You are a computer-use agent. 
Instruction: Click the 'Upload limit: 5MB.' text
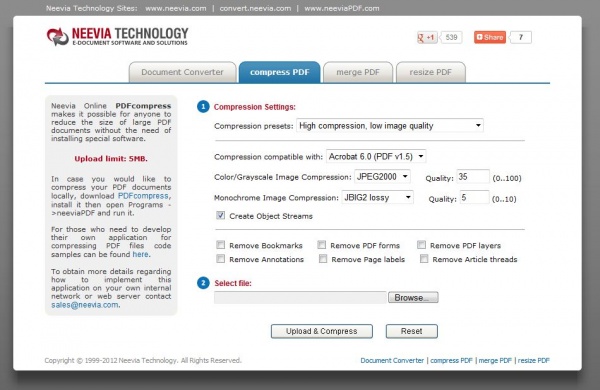(x=111, y=158)
